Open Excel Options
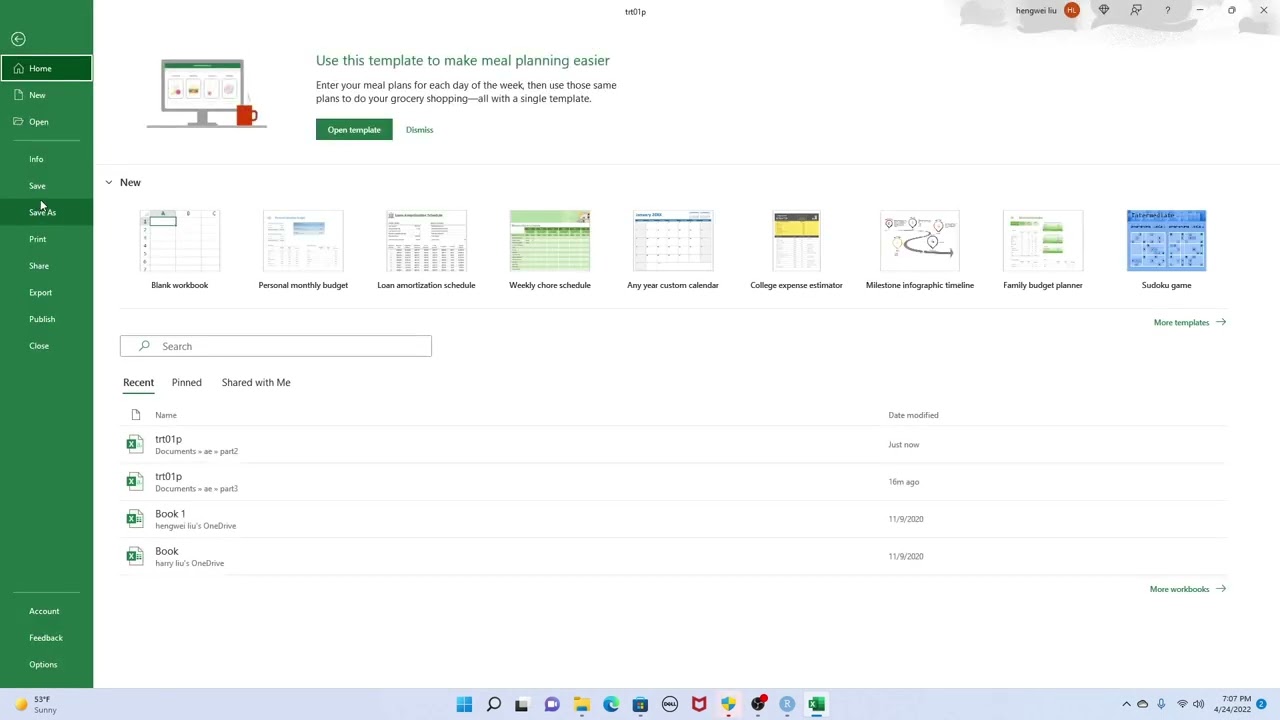 click(43, 664)
